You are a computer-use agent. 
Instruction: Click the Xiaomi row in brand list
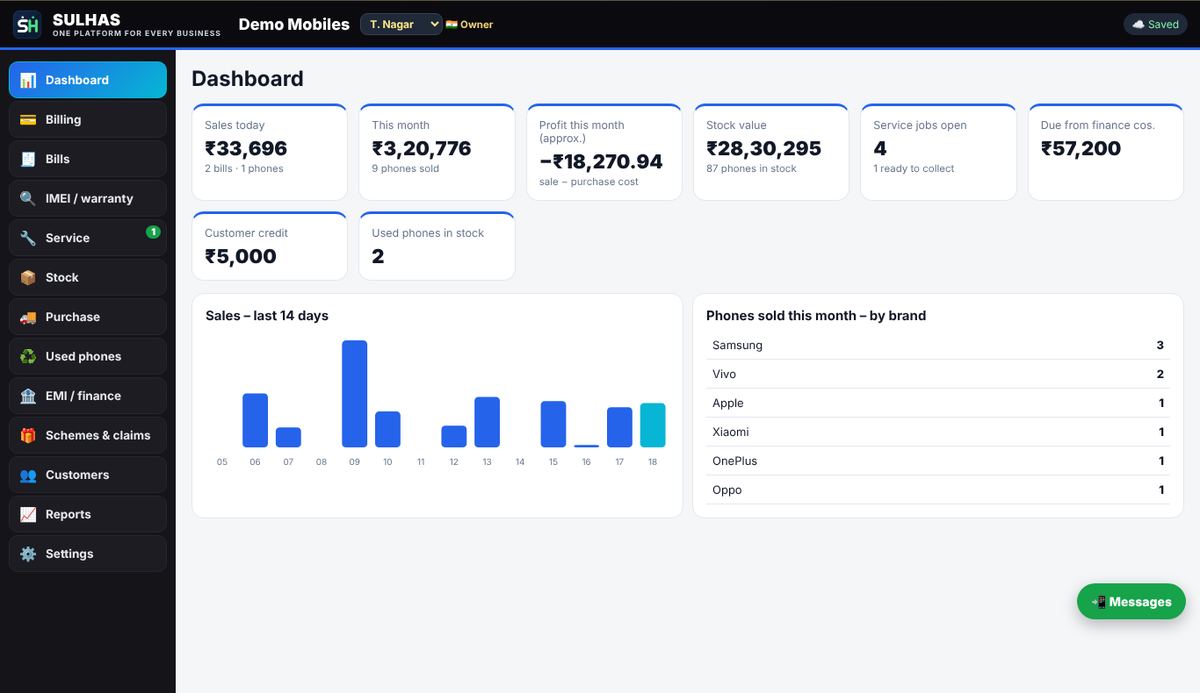(938, 432)
